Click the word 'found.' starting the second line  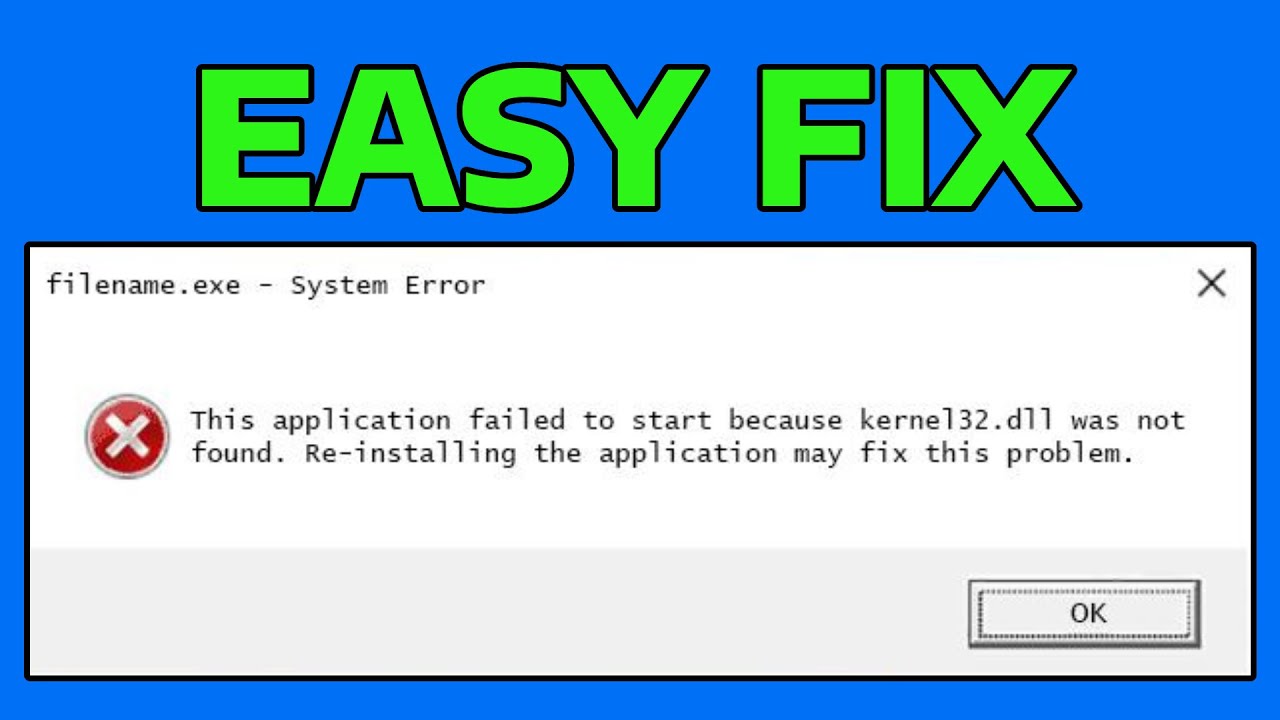[240, 453]
